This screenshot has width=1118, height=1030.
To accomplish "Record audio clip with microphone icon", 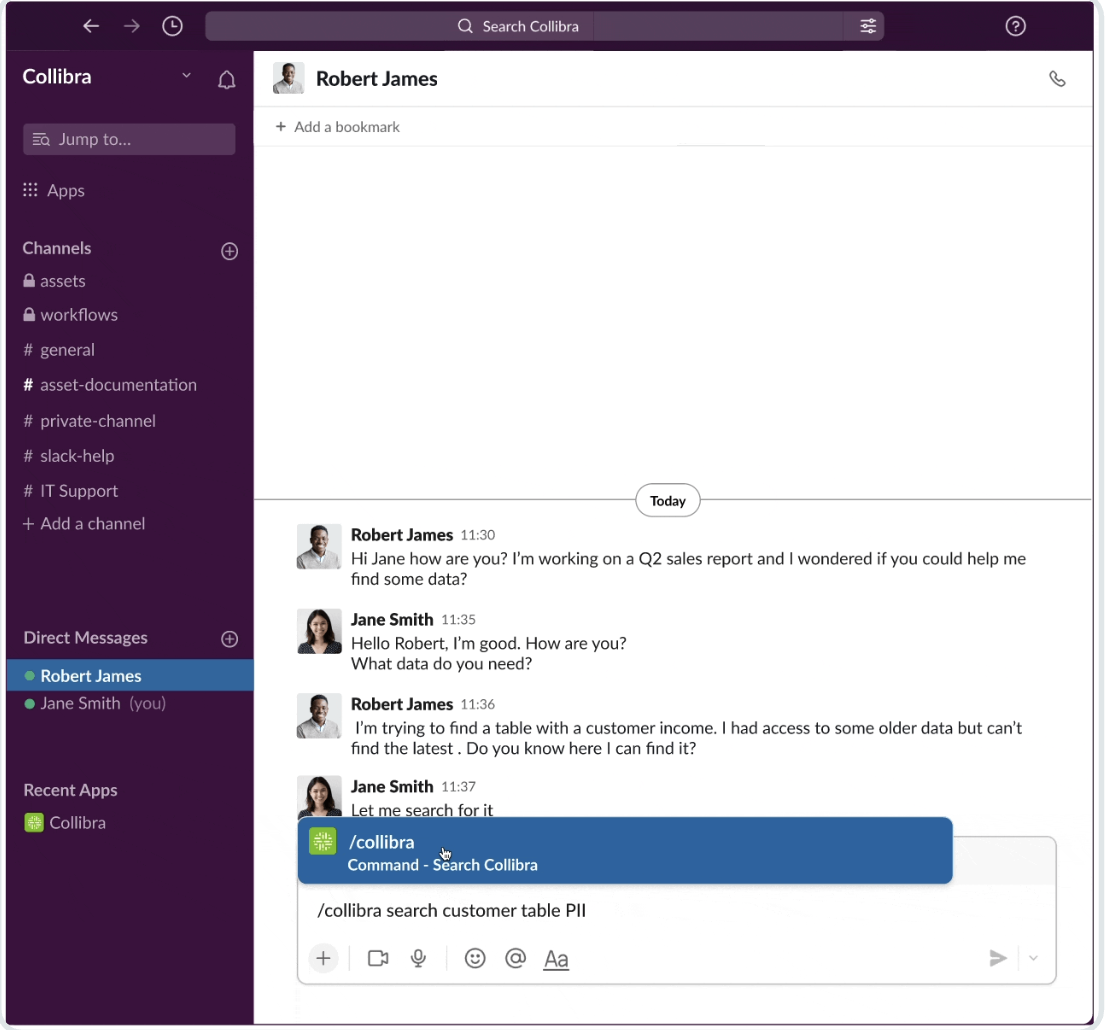I will click(419, 959).
